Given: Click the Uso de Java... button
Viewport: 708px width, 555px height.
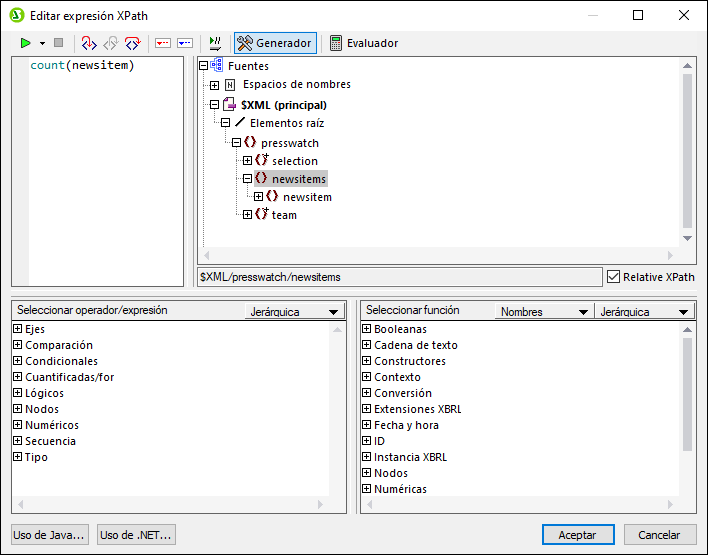Looking at the screenshot, I should [x=49, y=535].
